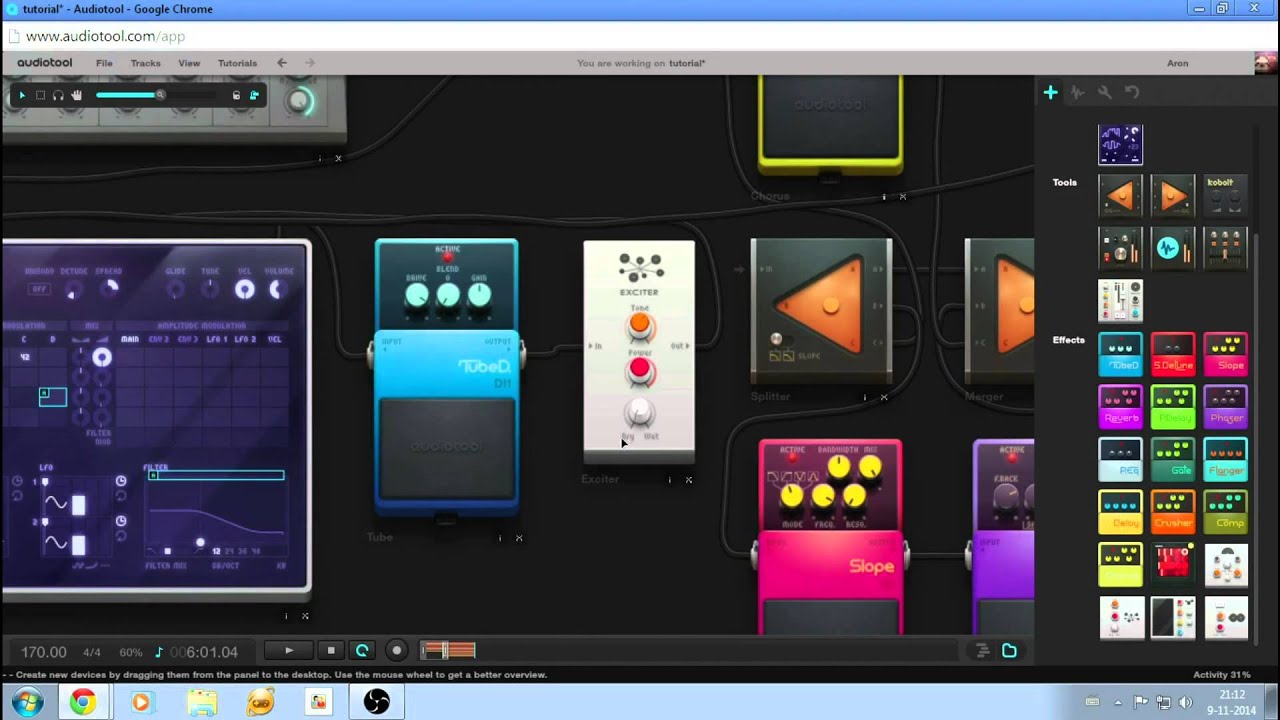This screenshot has height=720, width=1280.
Task: Click the TubeD Drive knob
Action: [x=416, y=294]
